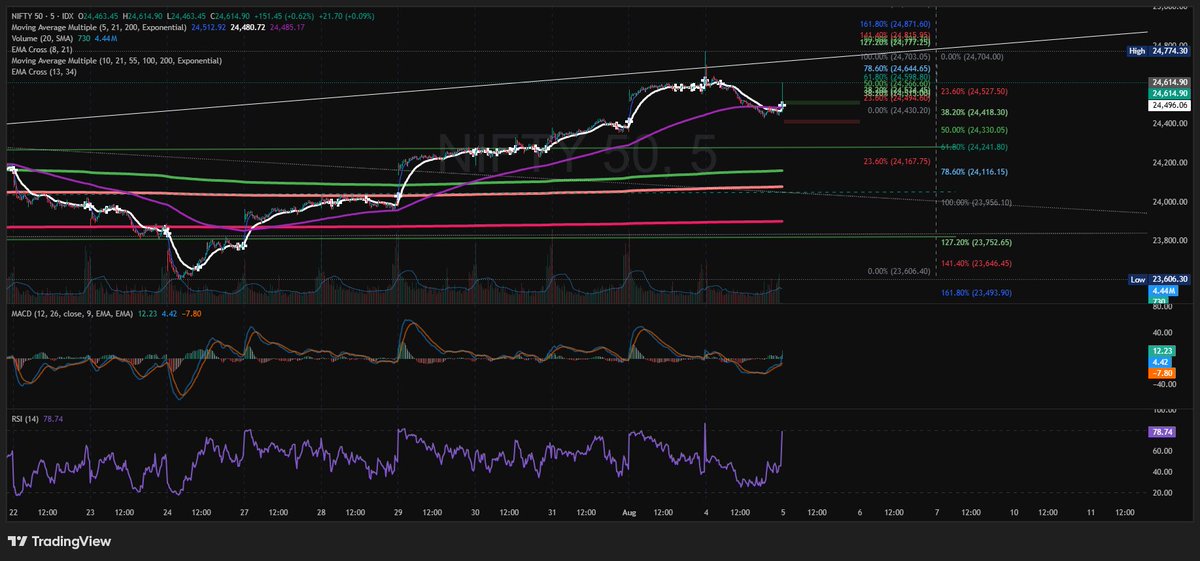Select the RSI (14) indicator legend
Screen dimensions: 1200x561
point(24,417)
